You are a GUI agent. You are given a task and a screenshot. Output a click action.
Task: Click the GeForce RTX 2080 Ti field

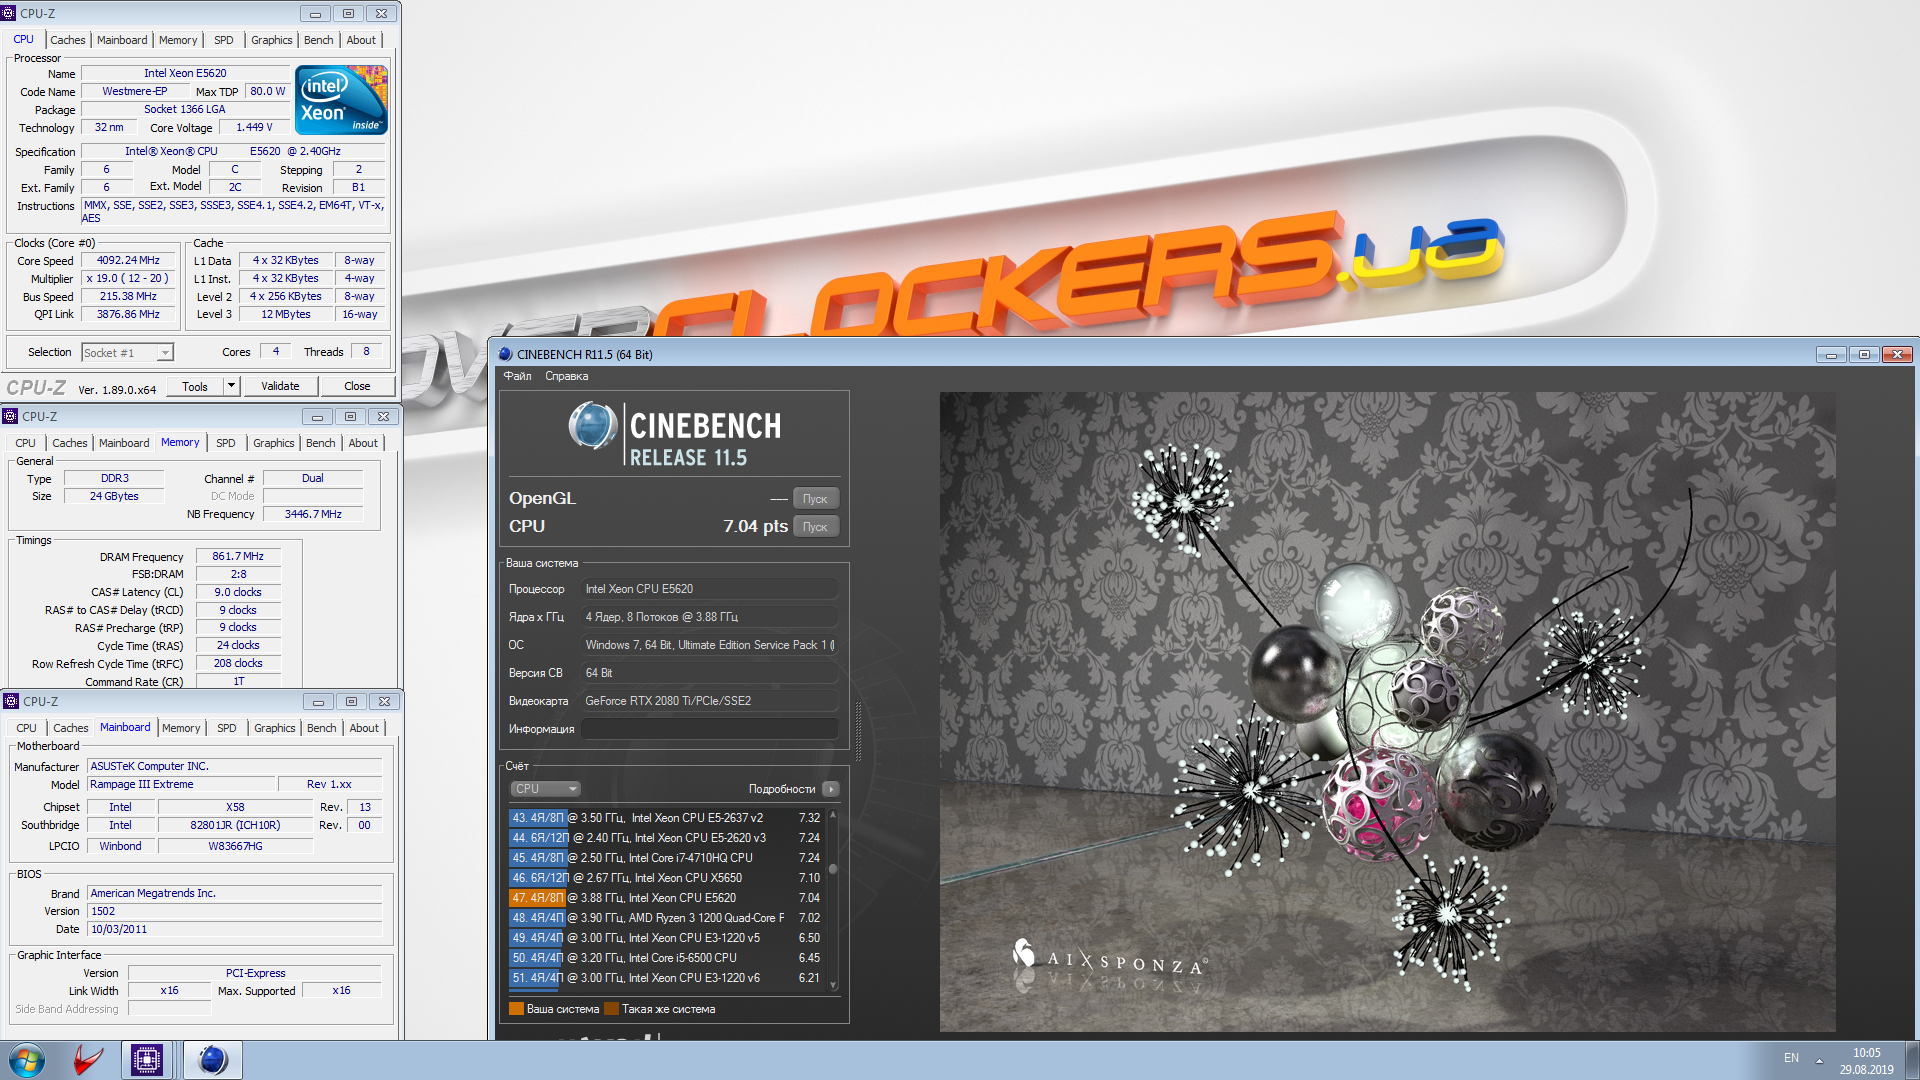tap(709, 701)
